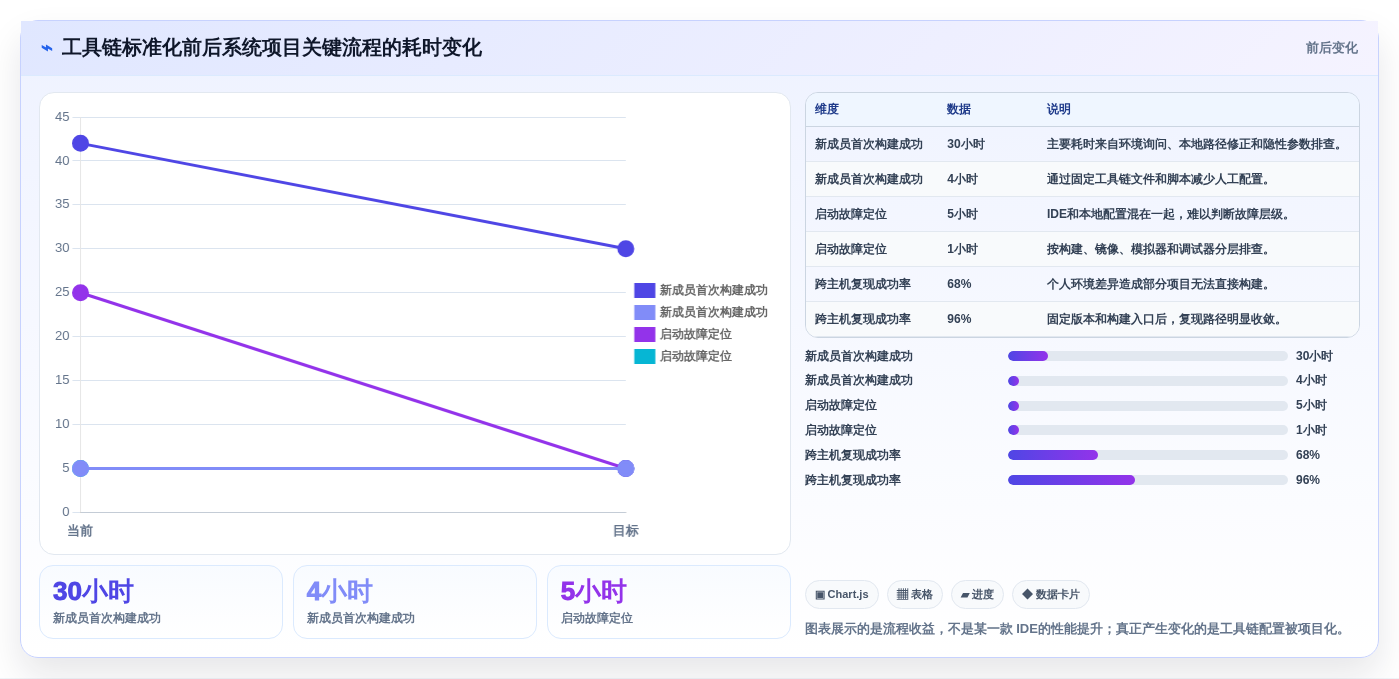This screenshot has height=679, width=1399.
Task: Click the 进度 chip
Action: 977,595
